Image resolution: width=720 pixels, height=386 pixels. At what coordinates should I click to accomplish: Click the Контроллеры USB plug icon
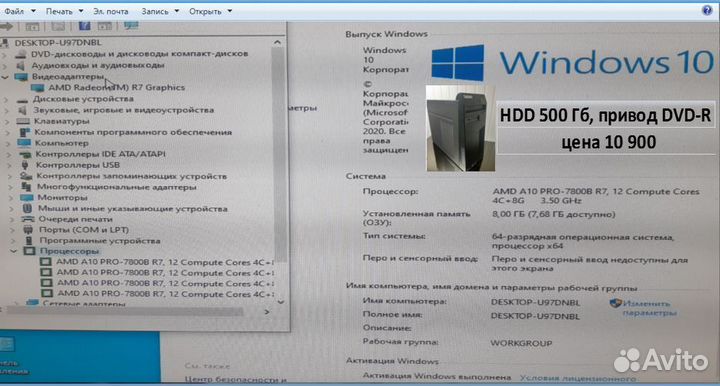[25, 165]
